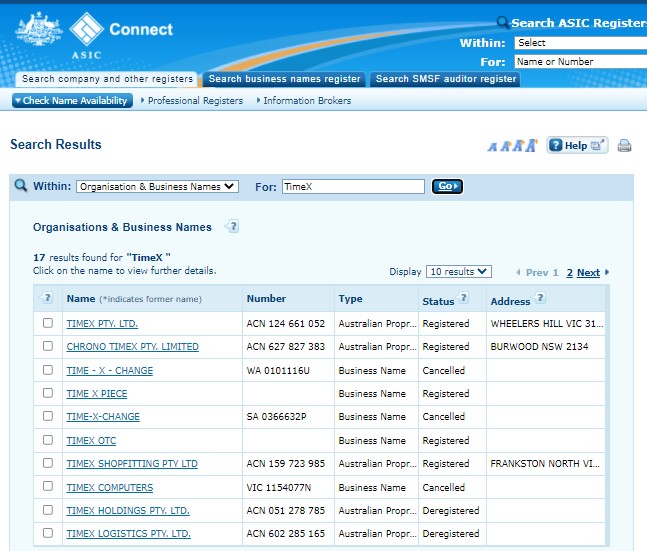Image resolution: width=647 pixels, height=551 pixels.
Task: Open CHRONO TIMEX PTY. LIMITED details
Action: [x=132, y=347]
